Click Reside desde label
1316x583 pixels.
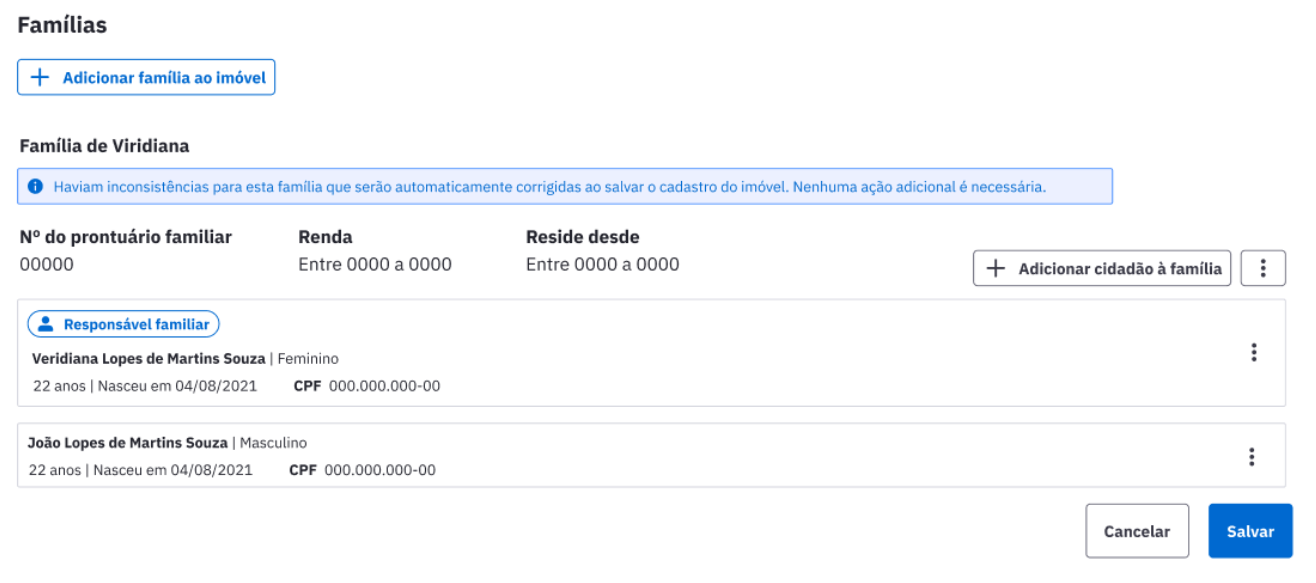(x=582, y=237)
